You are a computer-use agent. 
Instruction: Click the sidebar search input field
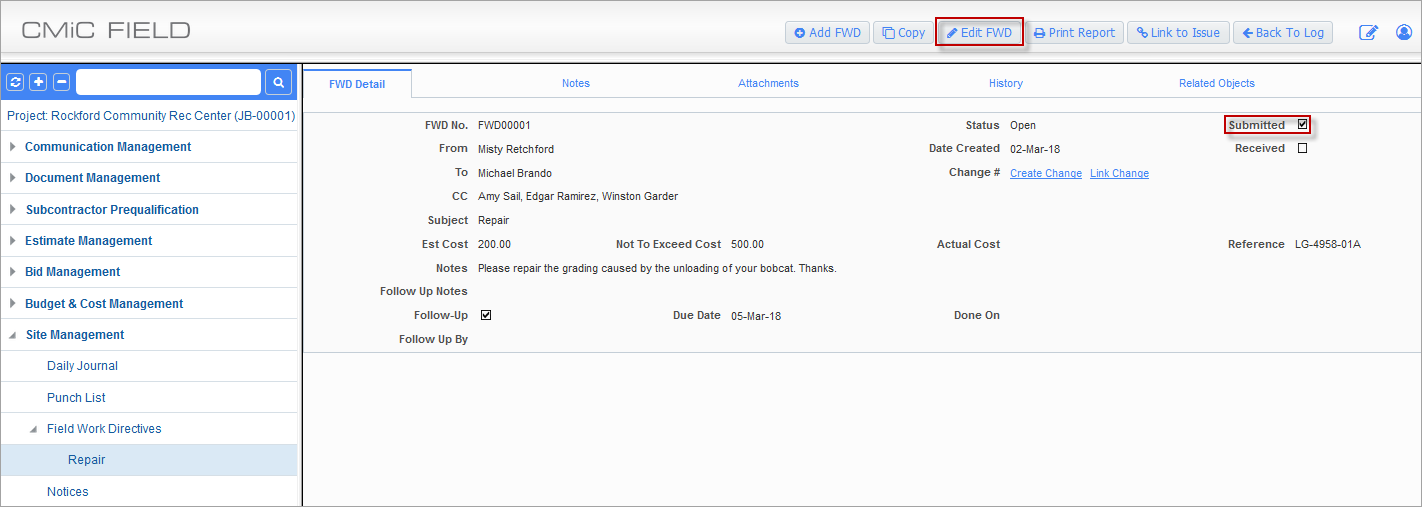[x=168, y=82]
